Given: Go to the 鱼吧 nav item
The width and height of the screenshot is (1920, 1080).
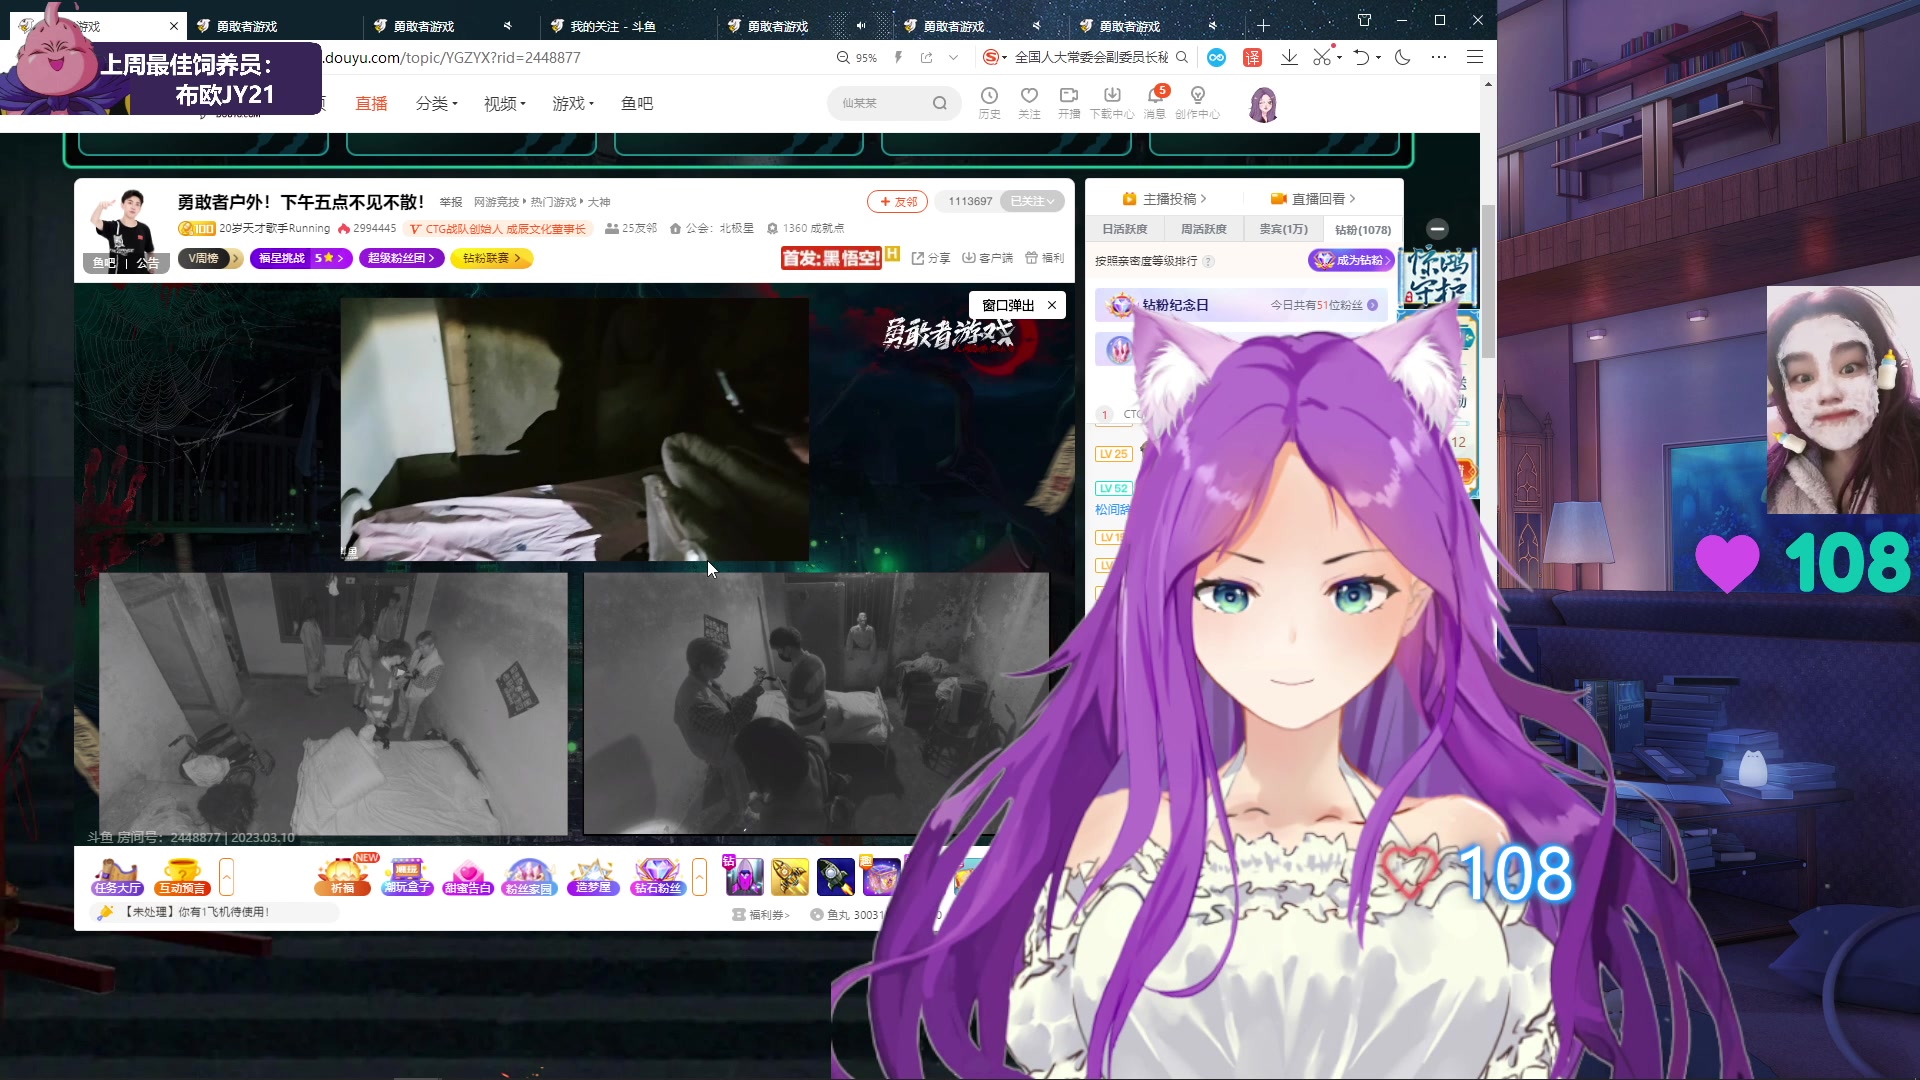Looking at the screenshot, I should point(637,103).
